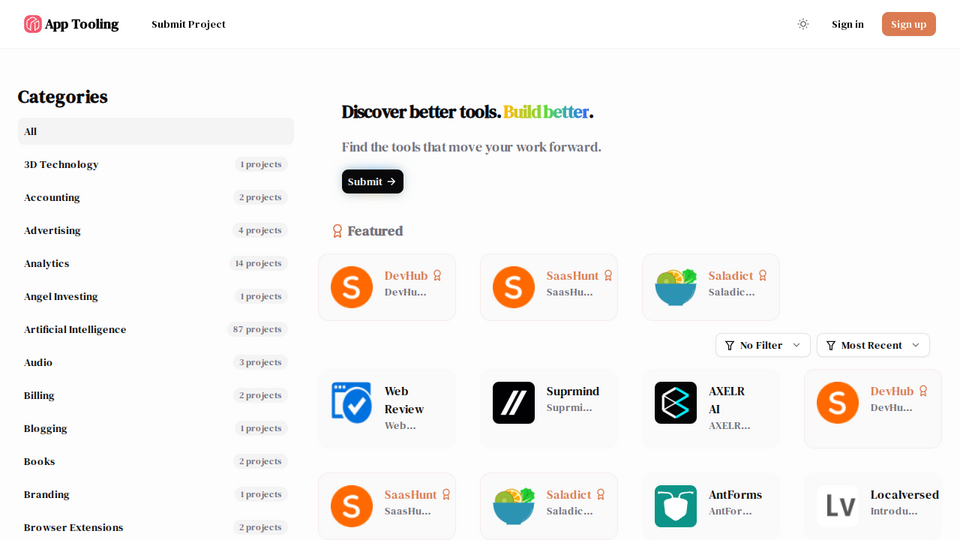Click the ribbon badge on featured DevHub card
This screenshot has height=540, width=960.
(x=437, y=276)
